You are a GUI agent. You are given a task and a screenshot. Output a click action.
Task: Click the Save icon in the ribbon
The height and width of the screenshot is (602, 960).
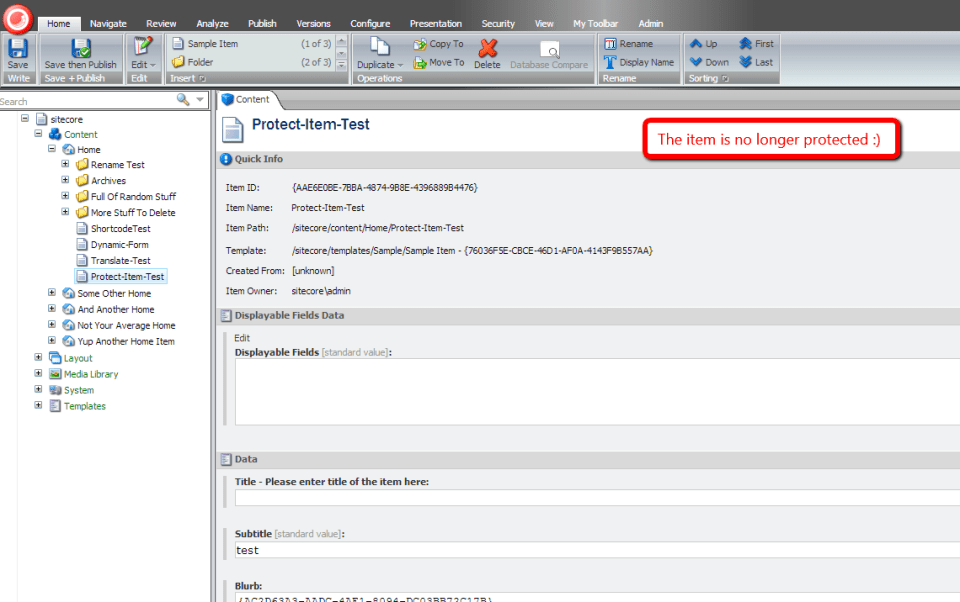(18, 50)
